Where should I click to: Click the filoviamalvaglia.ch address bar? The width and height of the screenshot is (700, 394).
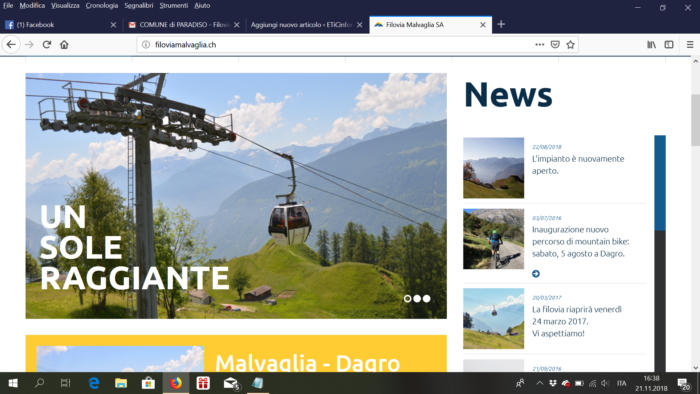coord(339,45)
